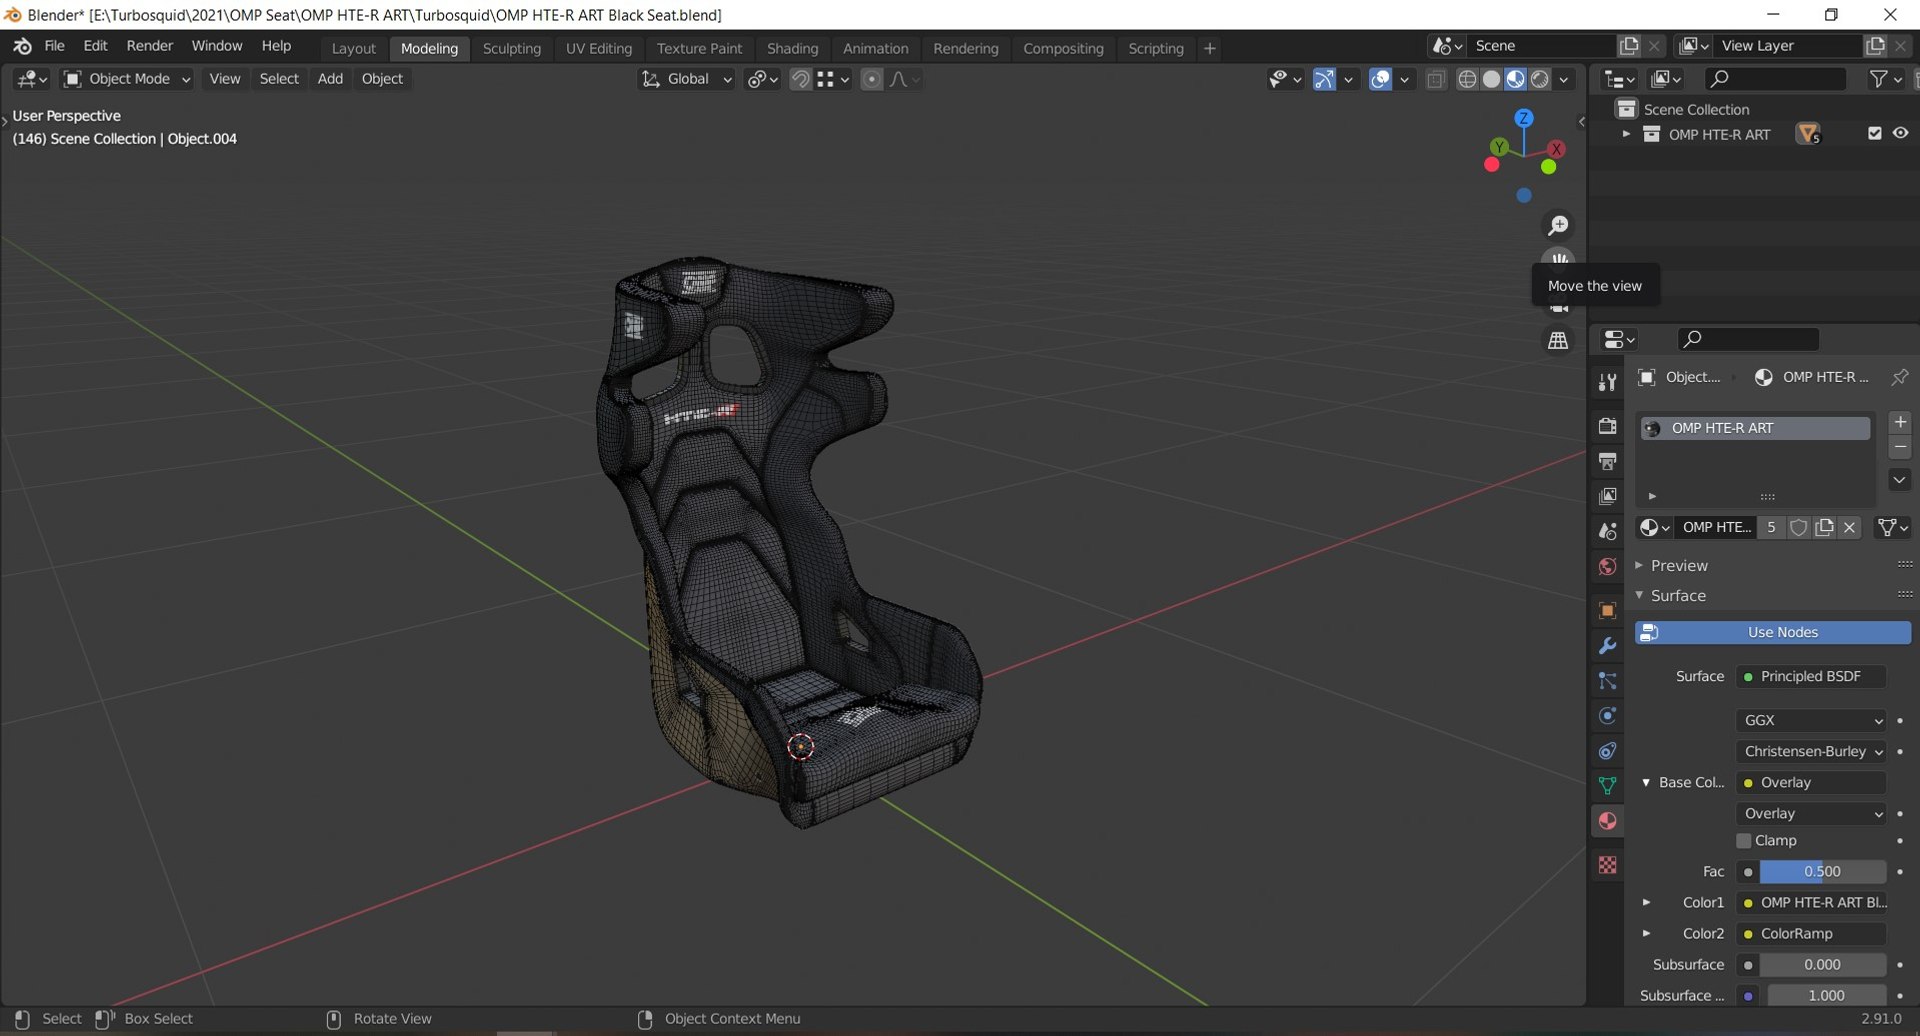Toggle viewport gizmos display
Image resolution: width=1920 pixels, height=1036 pixels.
[1324, 79]
